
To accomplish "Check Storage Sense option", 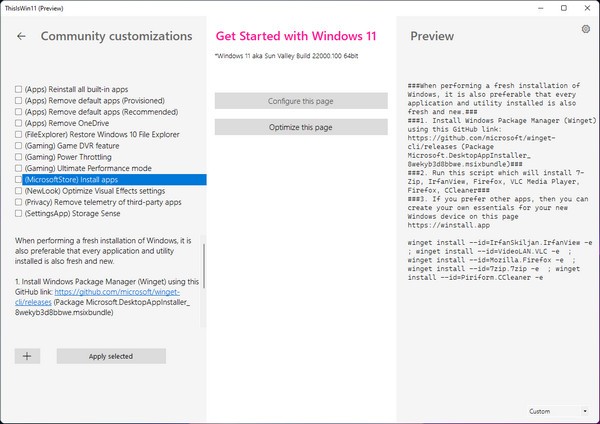I will click(19, 213).
